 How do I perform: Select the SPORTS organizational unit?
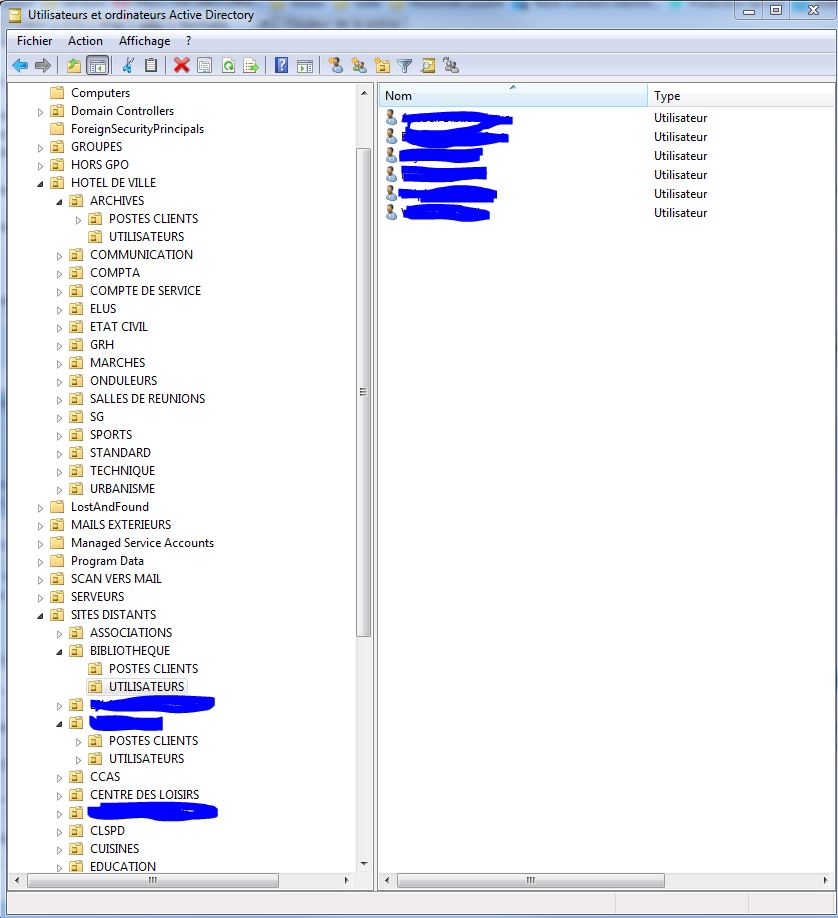point(111,435)
